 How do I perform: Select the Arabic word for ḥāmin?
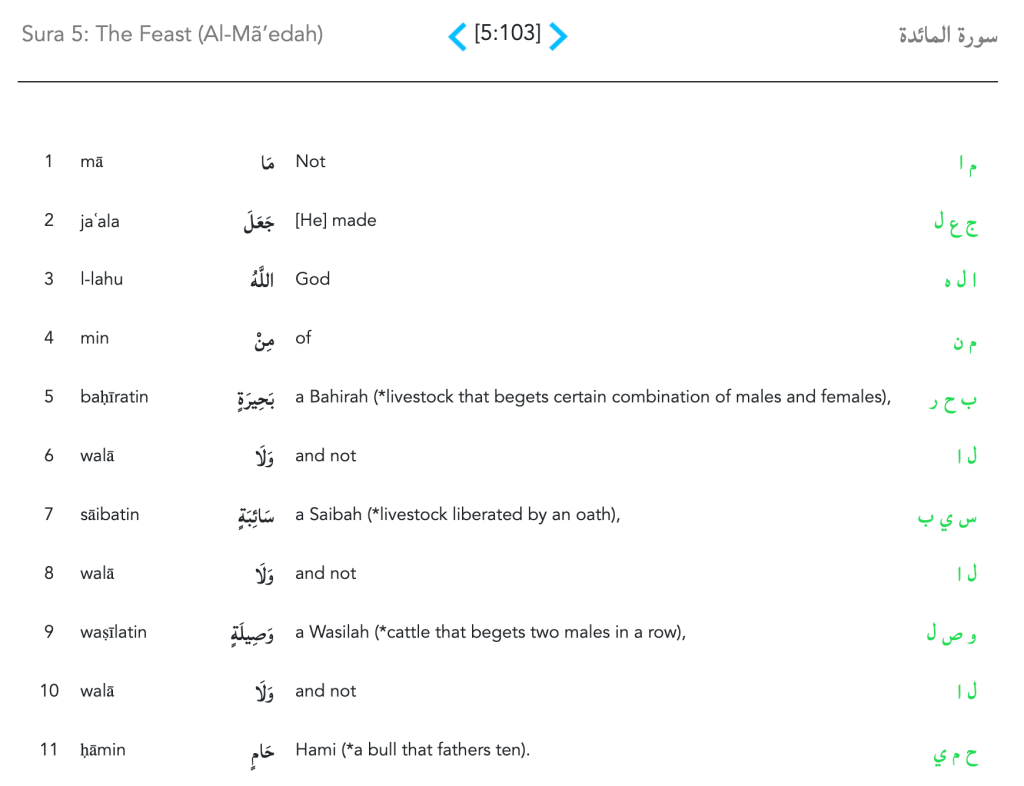pyautogui.click(x=262, y=753)
